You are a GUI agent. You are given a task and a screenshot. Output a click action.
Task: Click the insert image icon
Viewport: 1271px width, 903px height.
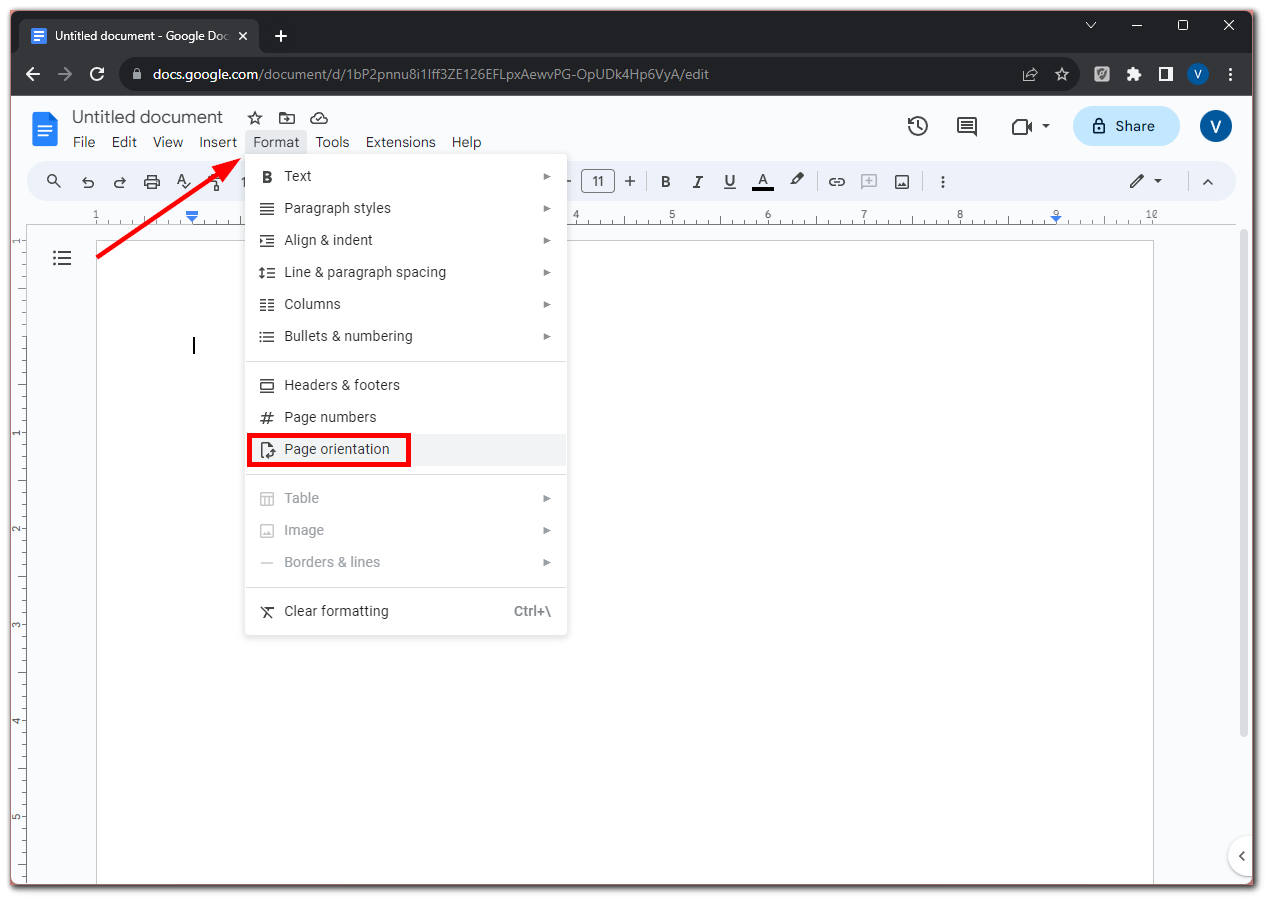pyautogui.click(x=902, y=181)
